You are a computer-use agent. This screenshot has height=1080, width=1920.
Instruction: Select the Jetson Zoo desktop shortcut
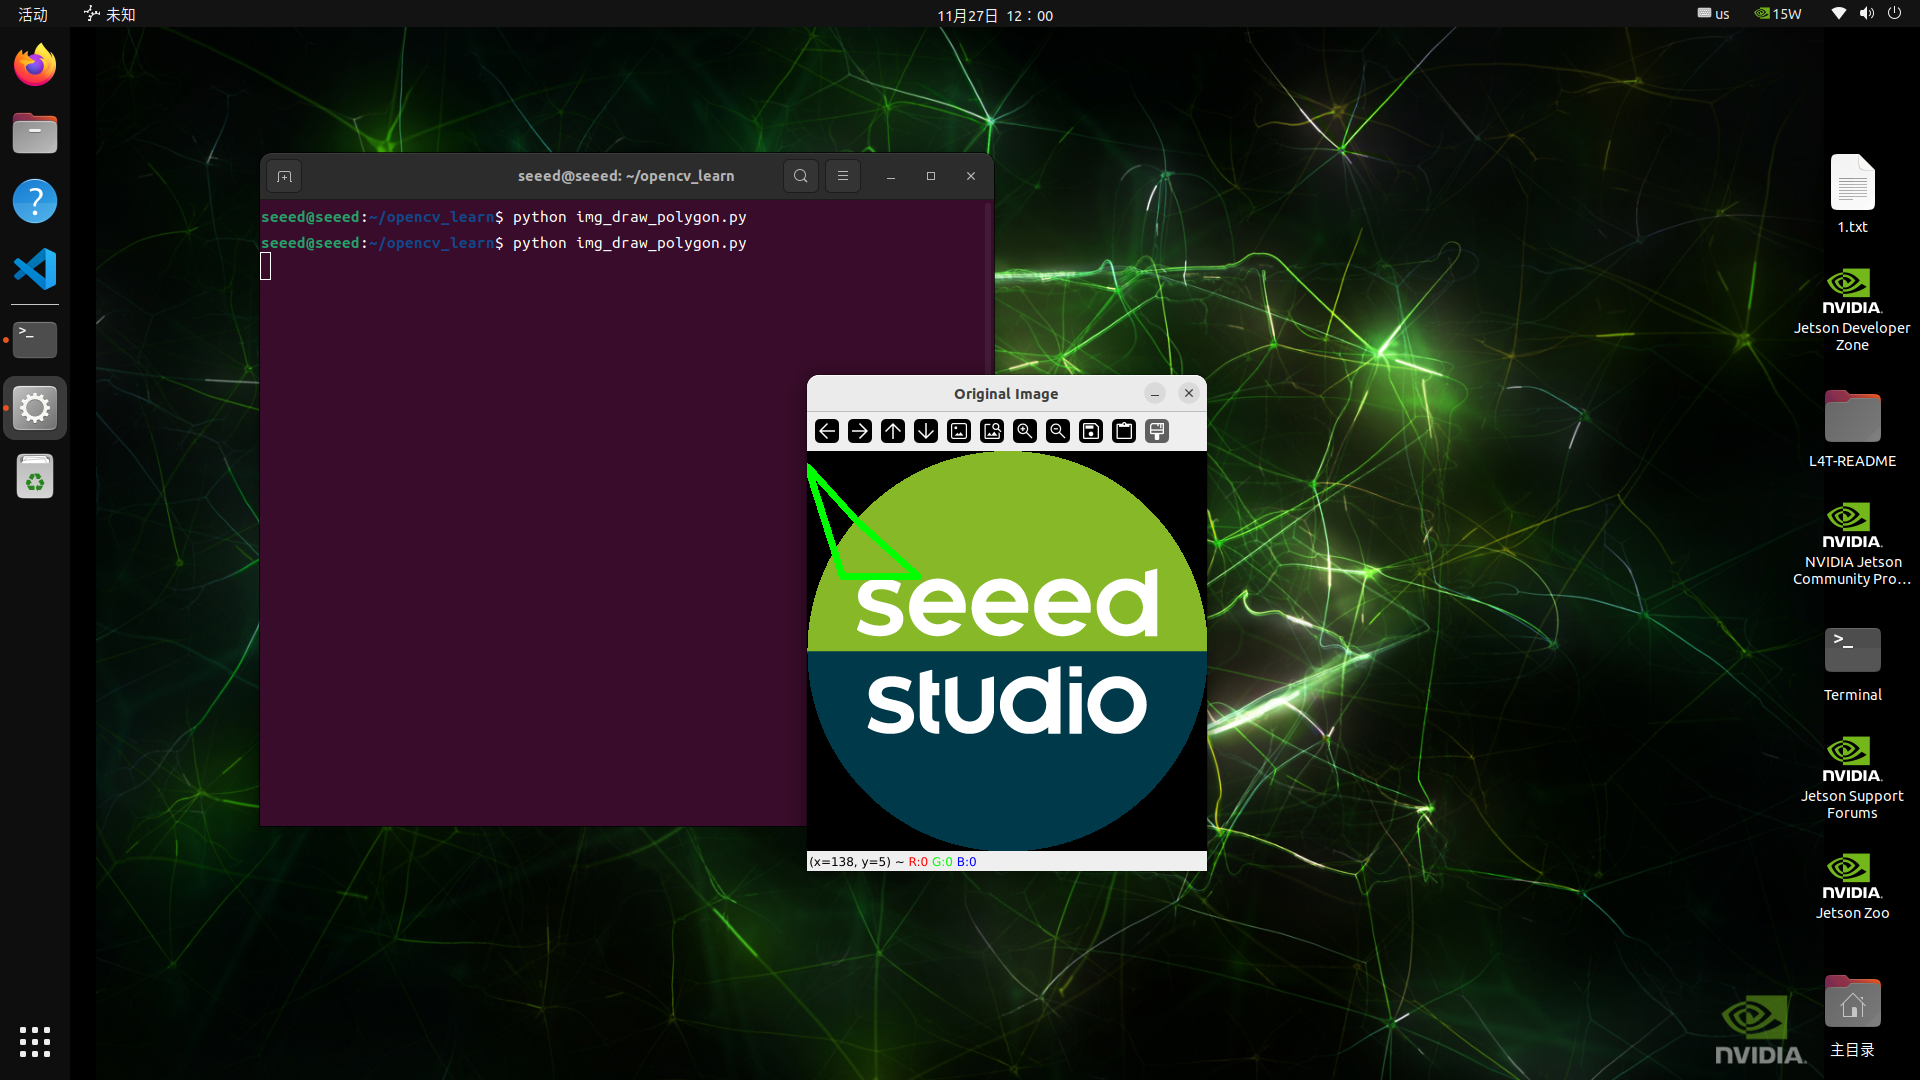pos(1852,886)
